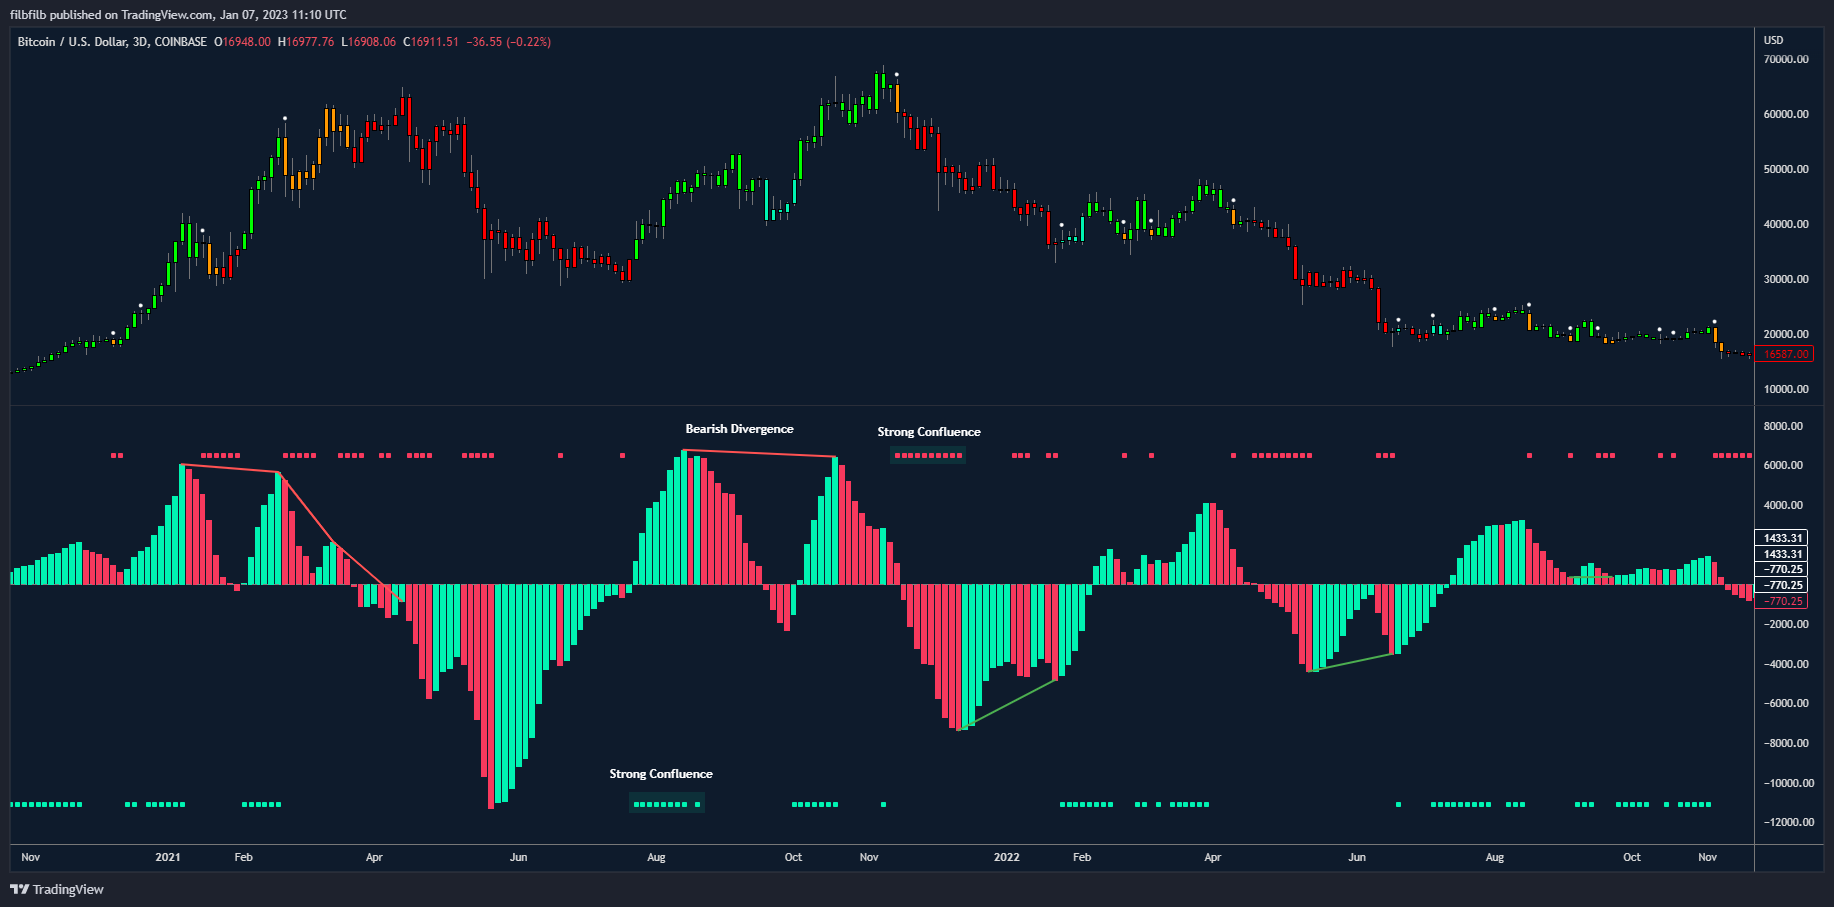This screenshot has width=1834, height=907.
Task: Click the 70000.00 price axis label
Action: [1785, 60]
